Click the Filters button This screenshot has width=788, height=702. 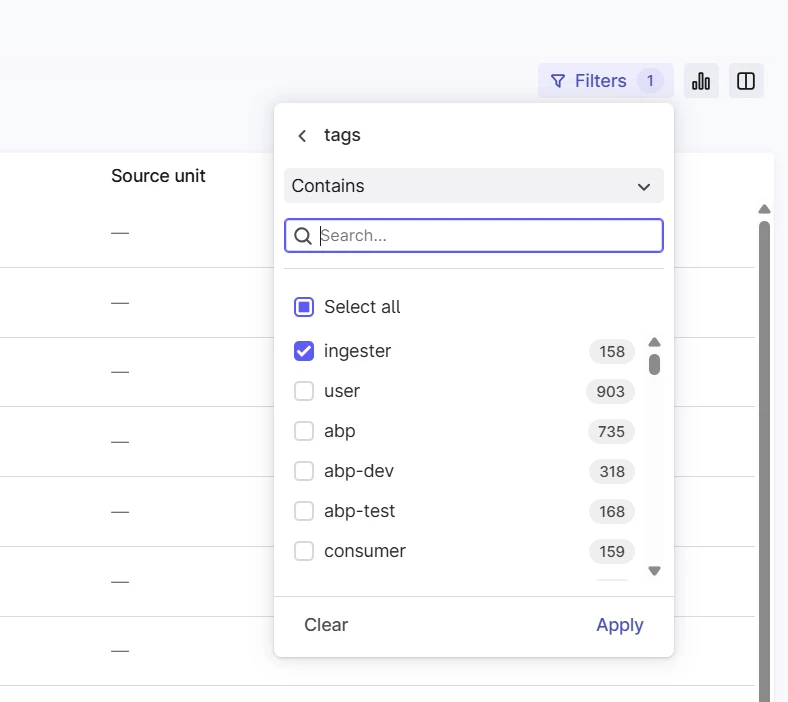tap(605, 81)
